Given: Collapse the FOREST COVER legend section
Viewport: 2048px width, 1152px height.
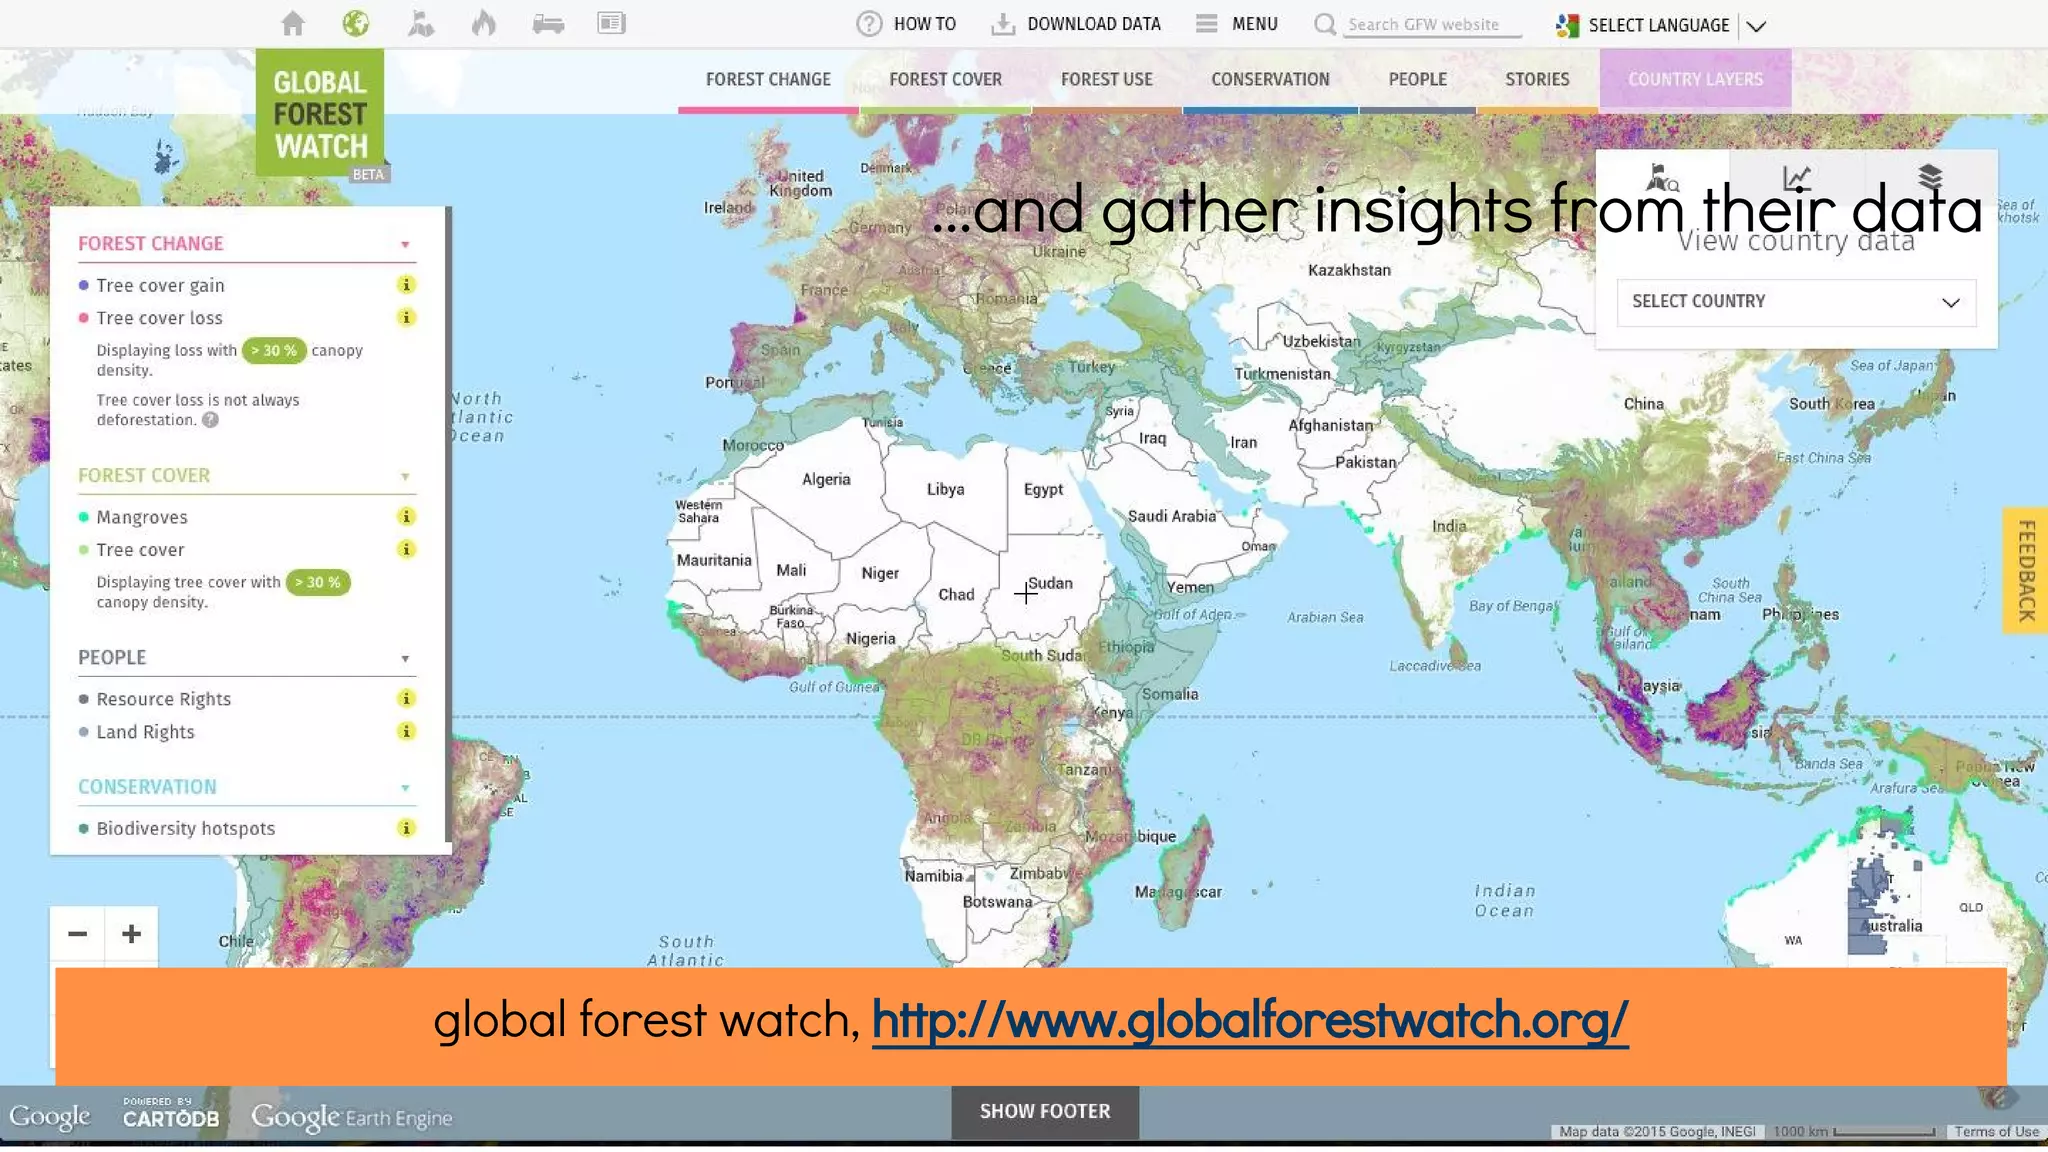Looking at the screenshot, I should (x=405, y=477).
